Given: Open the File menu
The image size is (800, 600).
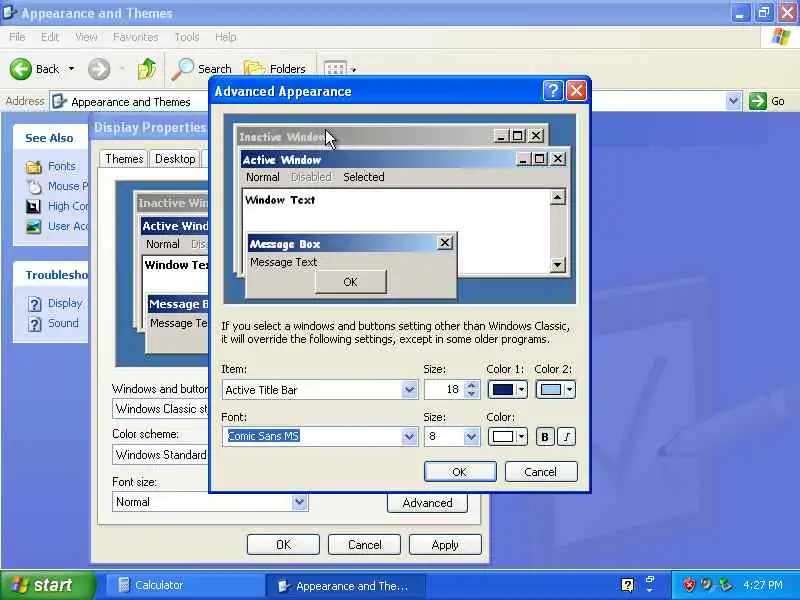Looking at the screenshot, I should coord(17,37).
